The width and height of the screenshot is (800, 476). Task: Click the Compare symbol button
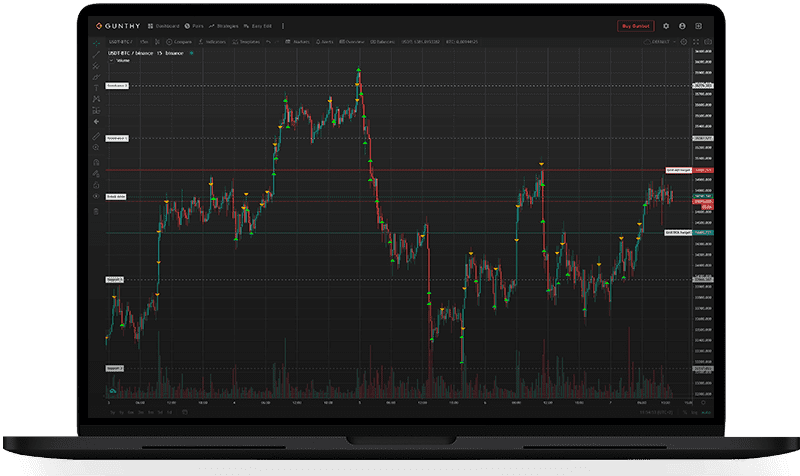181,42
